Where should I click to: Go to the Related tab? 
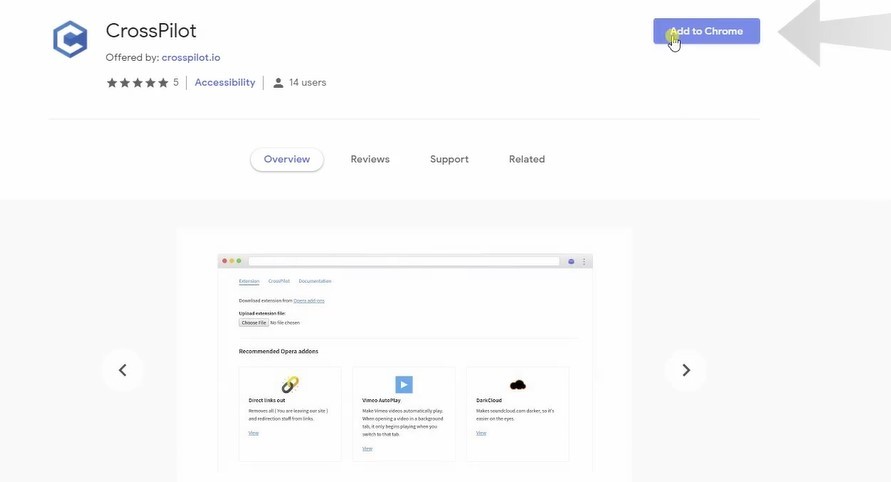[x=527, y=159]
